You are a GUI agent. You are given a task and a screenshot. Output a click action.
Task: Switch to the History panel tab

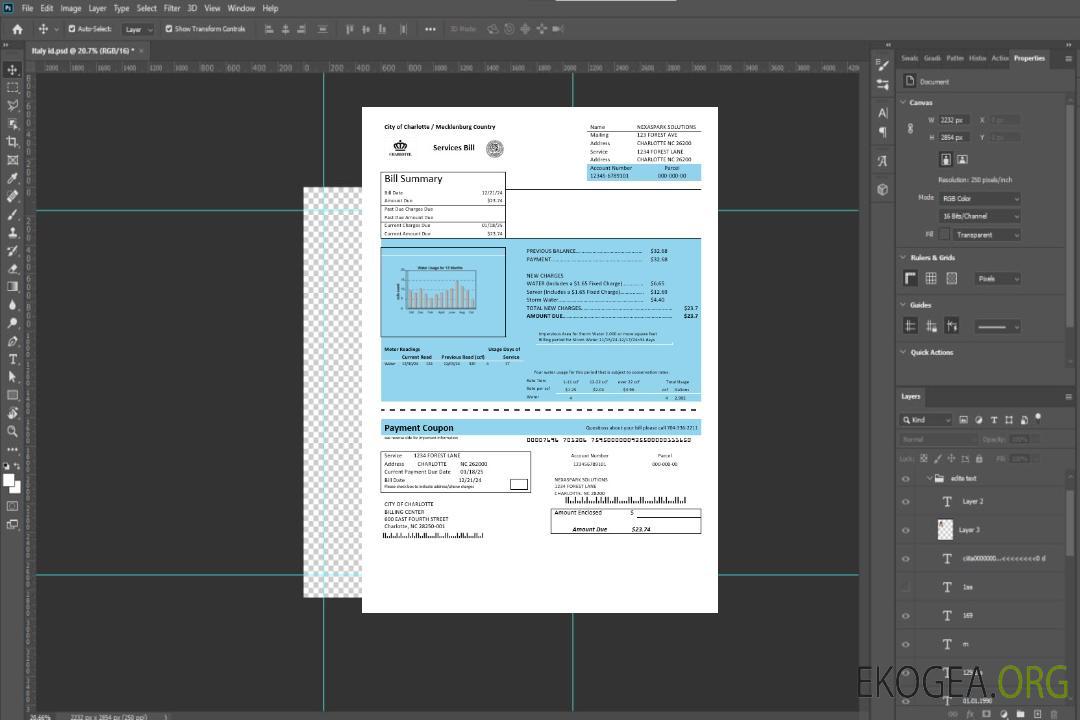(977, 58)
